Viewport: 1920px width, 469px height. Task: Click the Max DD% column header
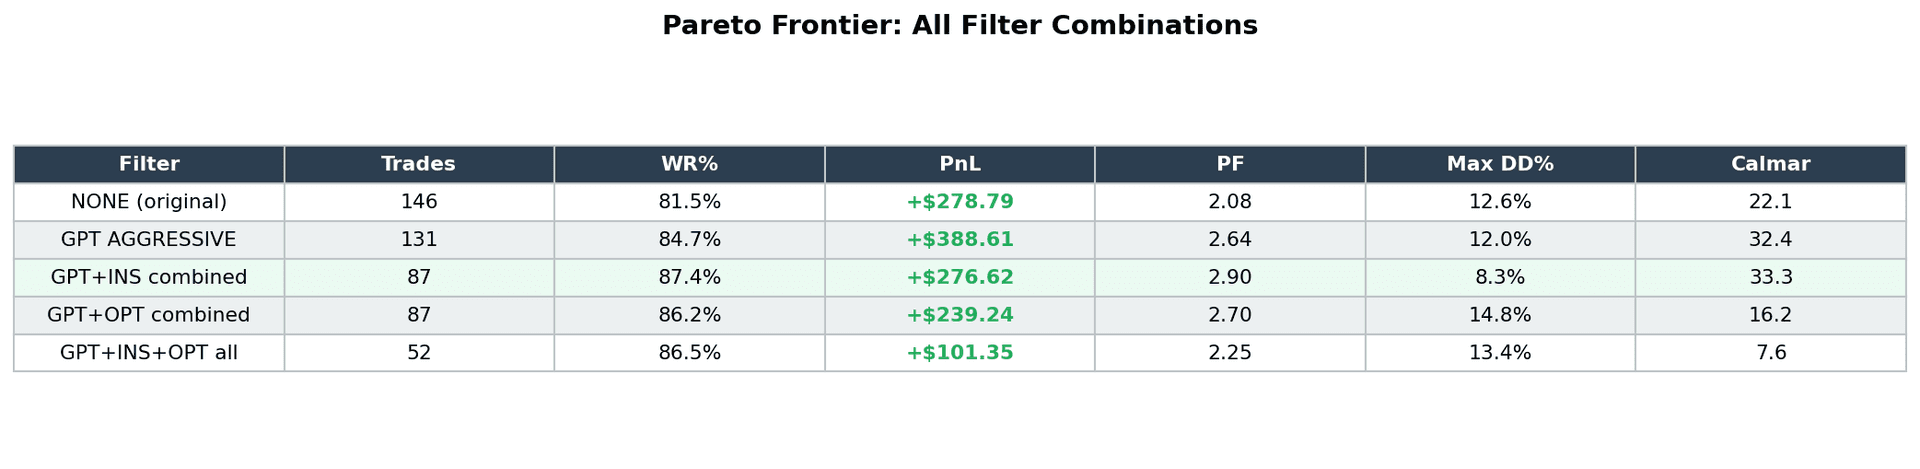tap(1499, 164)
